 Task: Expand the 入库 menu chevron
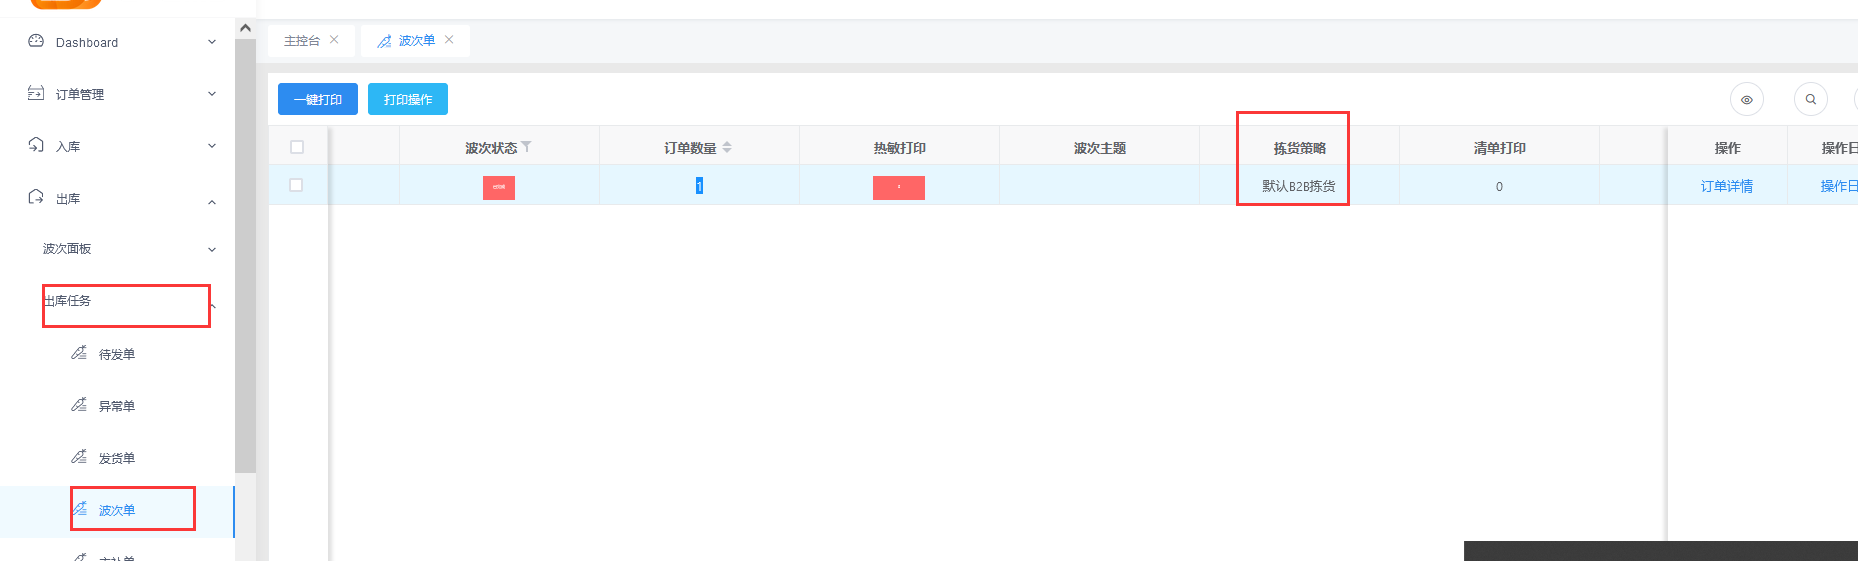(x=212, y=146)
